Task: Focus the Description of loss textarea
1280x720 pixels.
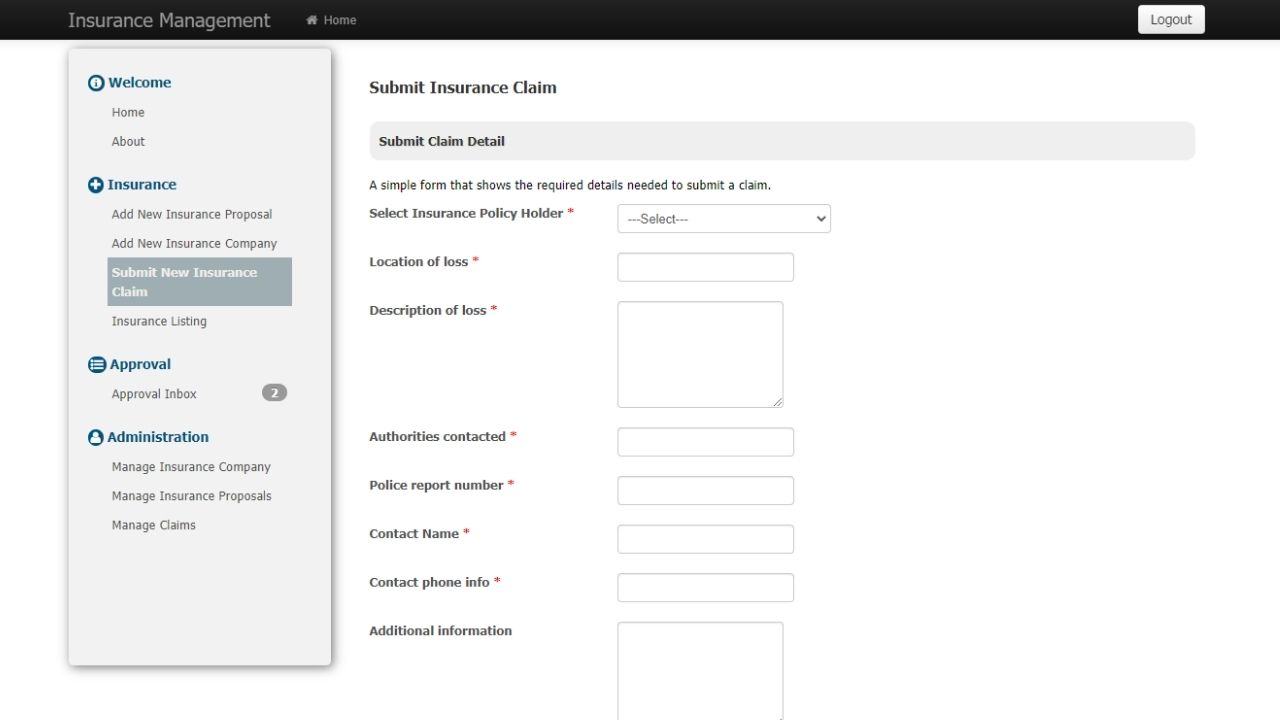Action: click(x=700, y=354)
